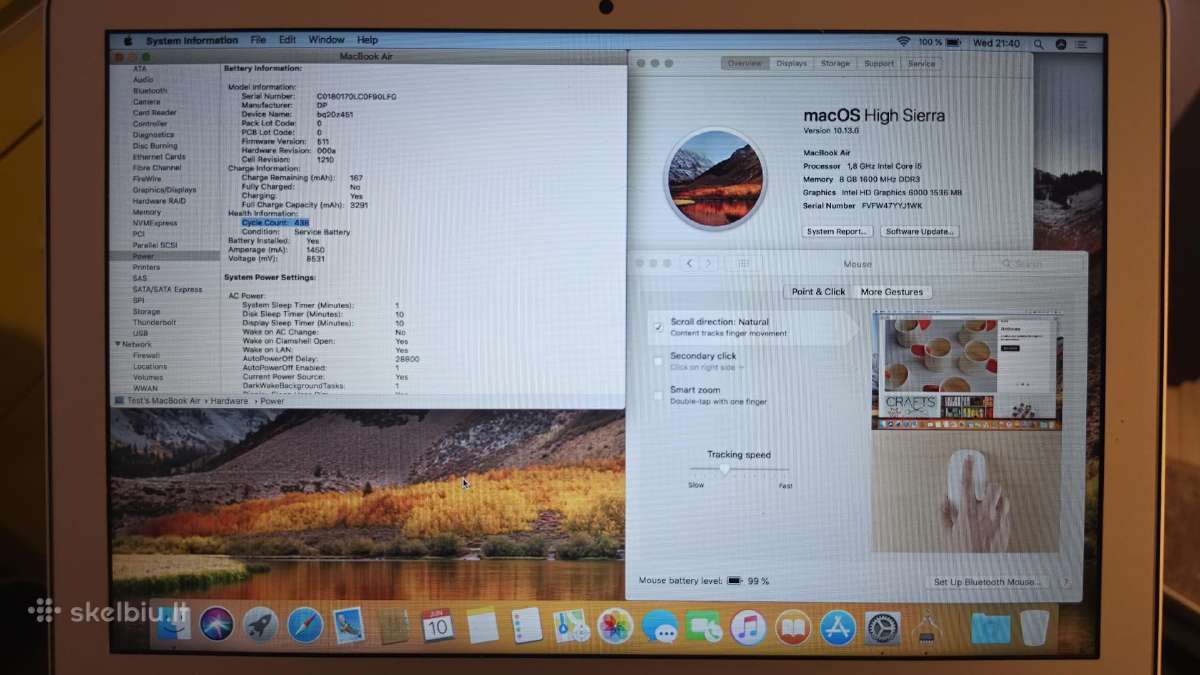Image resolution: width=1200 pixels, height=675 pixels.
Task: Select Memory in the hardware sidebar
Action: coord(146,212)
